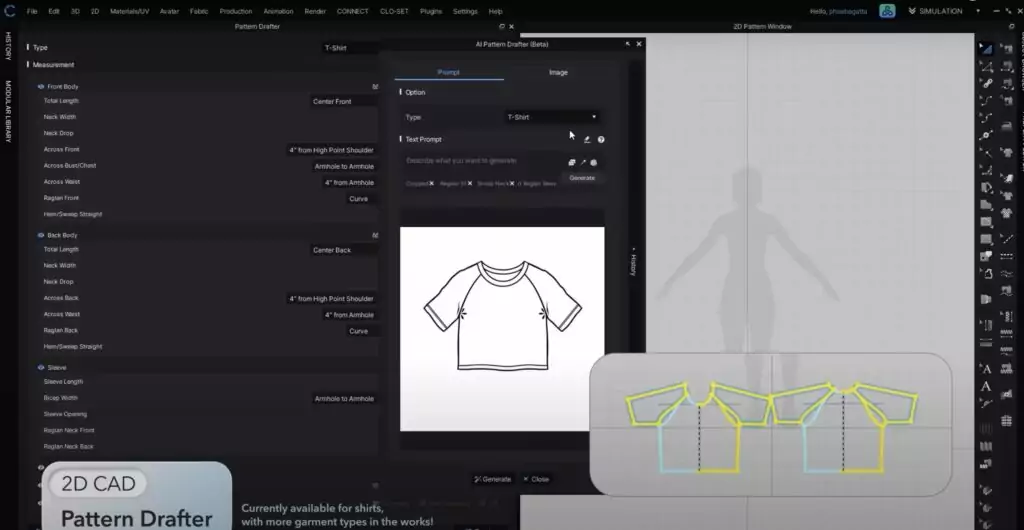The width and height of the screenshot is (1024, 530).
Task: Select the iron-shaped tool in the toolbar
Action: pyautogui.click(x=1007, y=124)
